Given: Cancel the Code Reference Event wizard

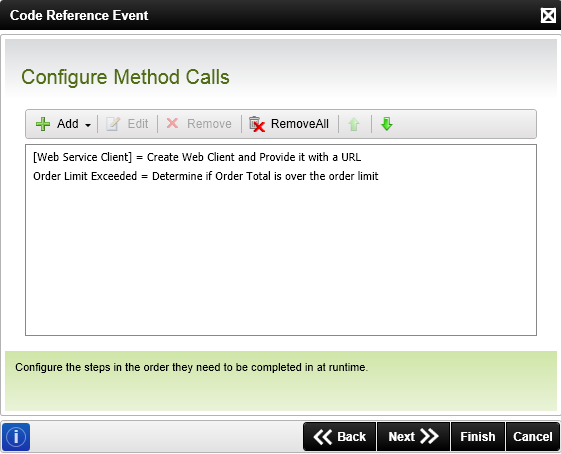Looking at the screenshot, I should pos(533,437).
